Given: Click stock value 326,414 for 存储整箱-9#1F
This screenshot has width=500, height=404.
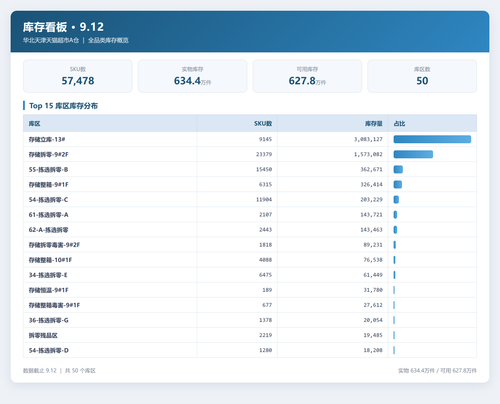Looking at the screenshot, I should (371, 184).
